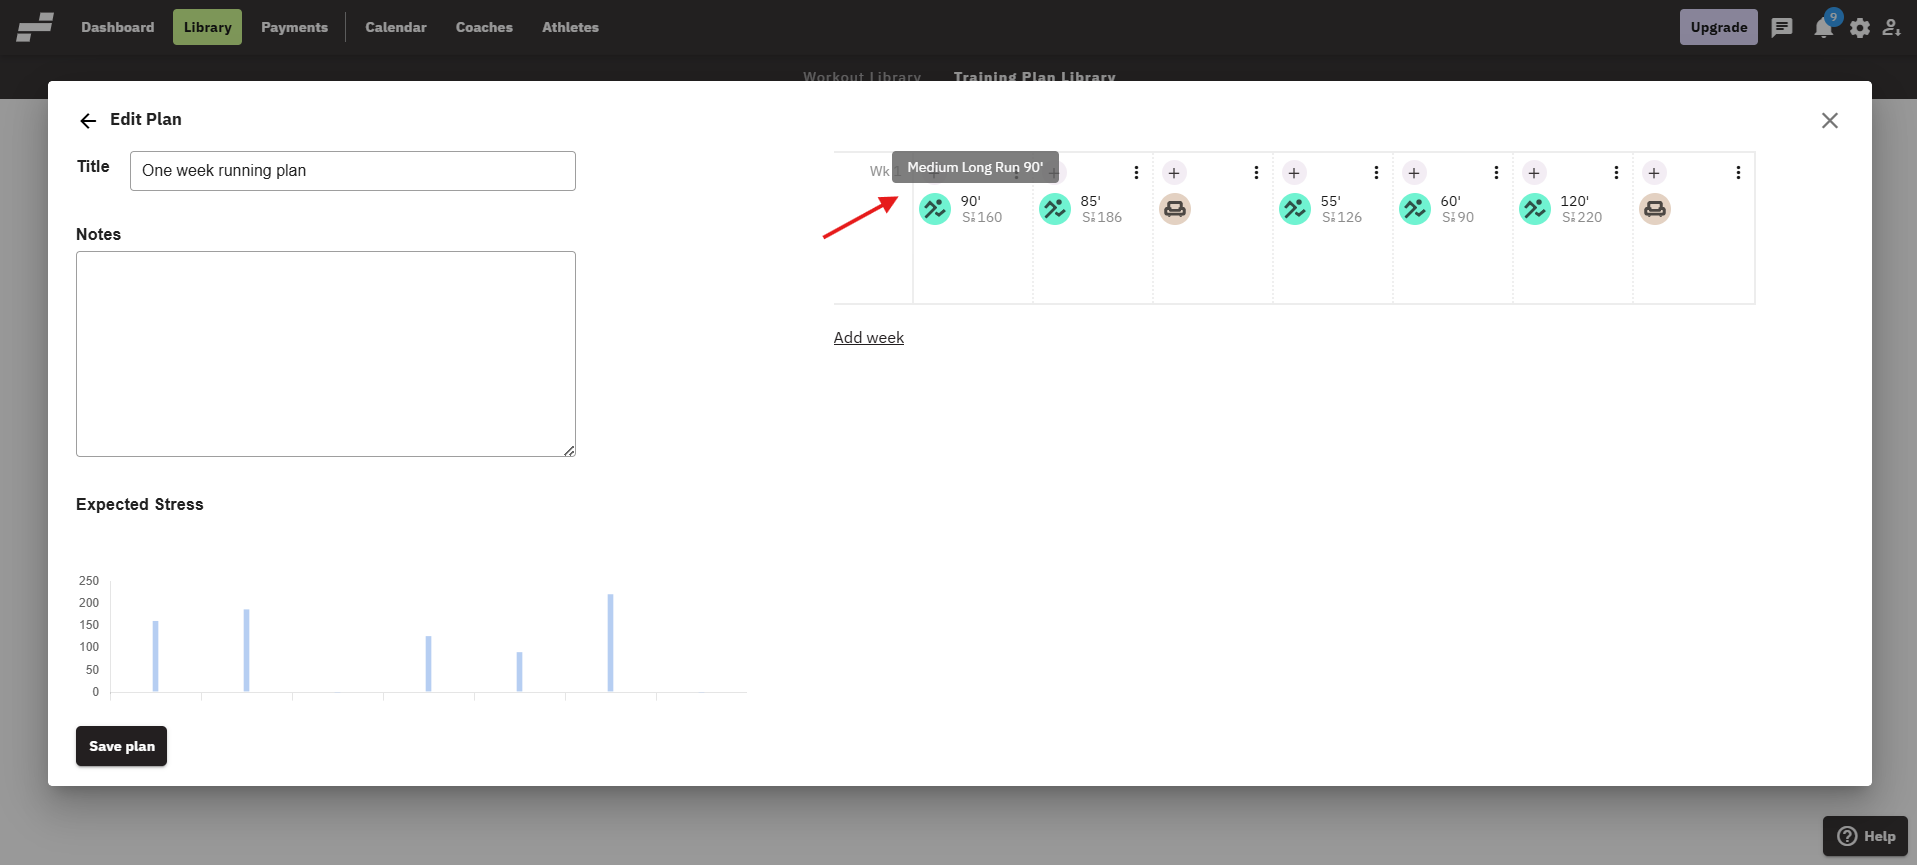Open the Athletes page

570,27
